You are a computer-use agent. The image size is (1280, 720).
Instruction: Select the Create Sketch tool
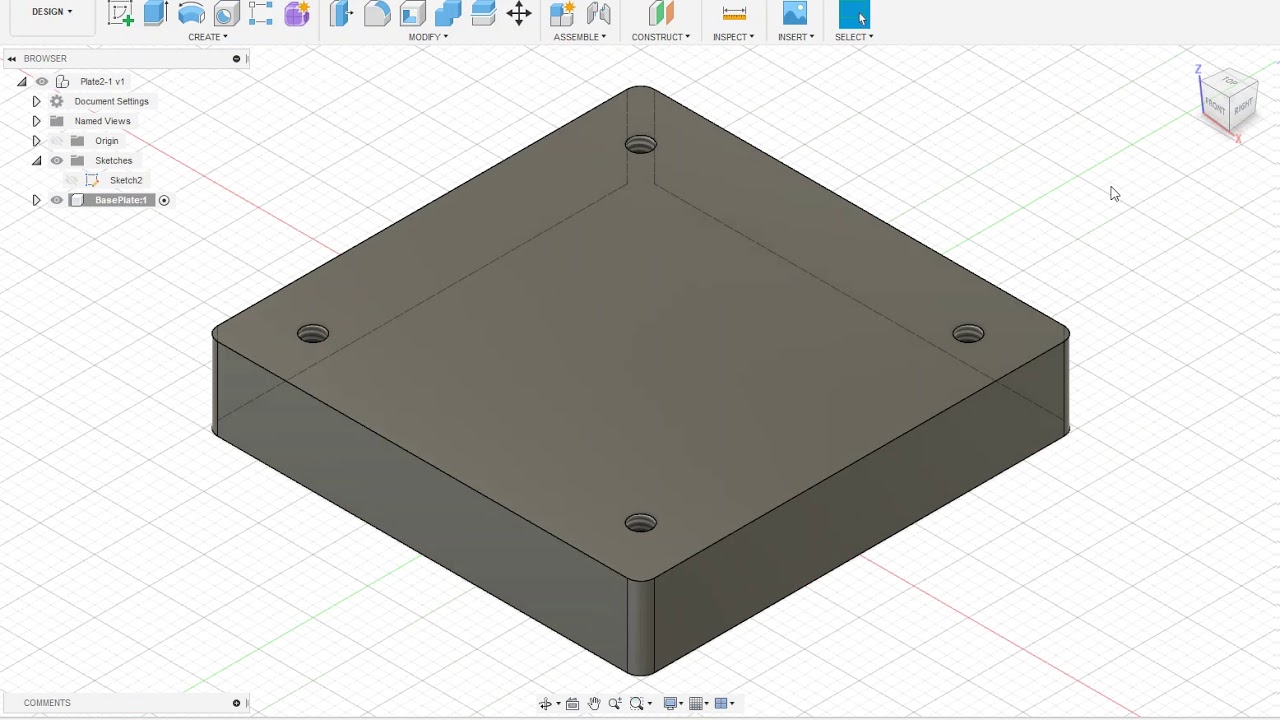[x=121, y=13]
